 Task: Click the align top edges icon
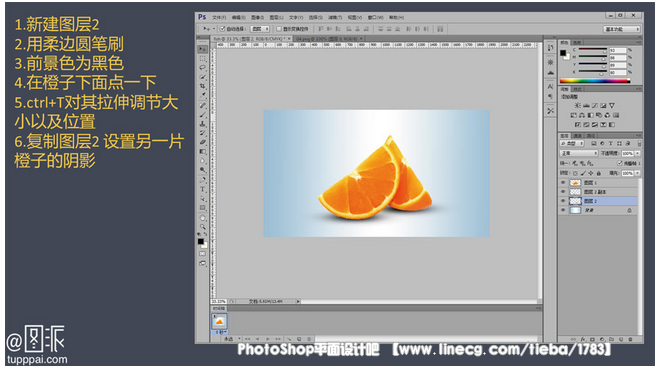[321, 29]
